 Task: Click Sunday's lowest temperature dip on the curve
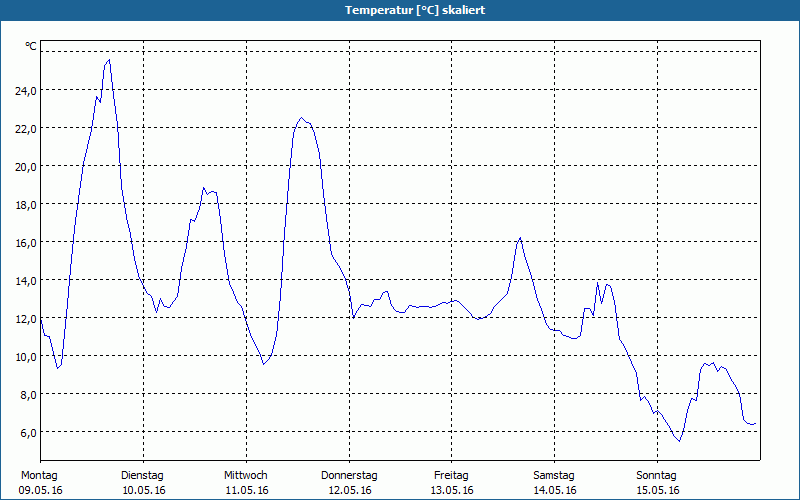(680, 441)
